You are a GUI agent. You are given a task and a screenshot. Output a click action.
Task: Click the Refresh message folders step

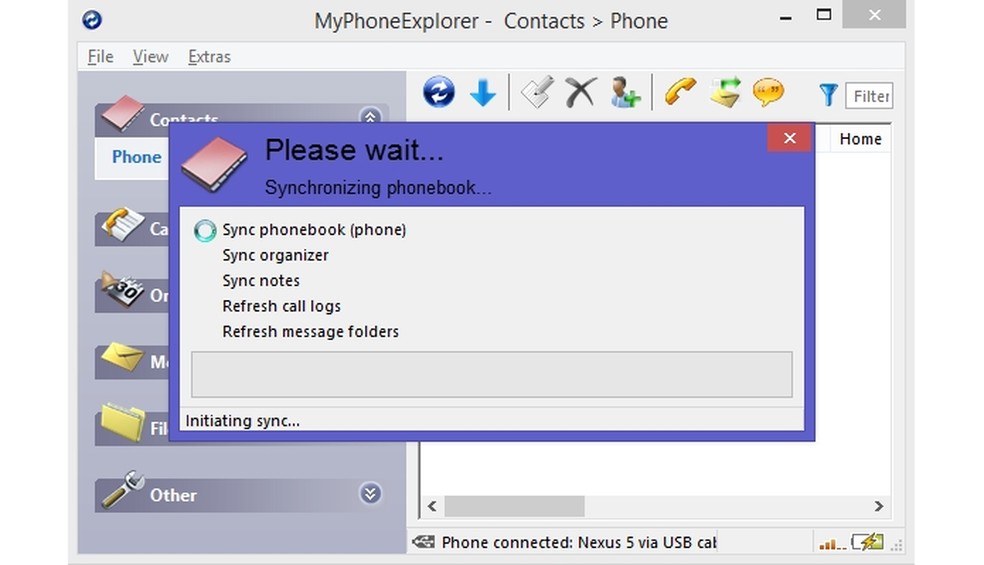tap(311, 331)
